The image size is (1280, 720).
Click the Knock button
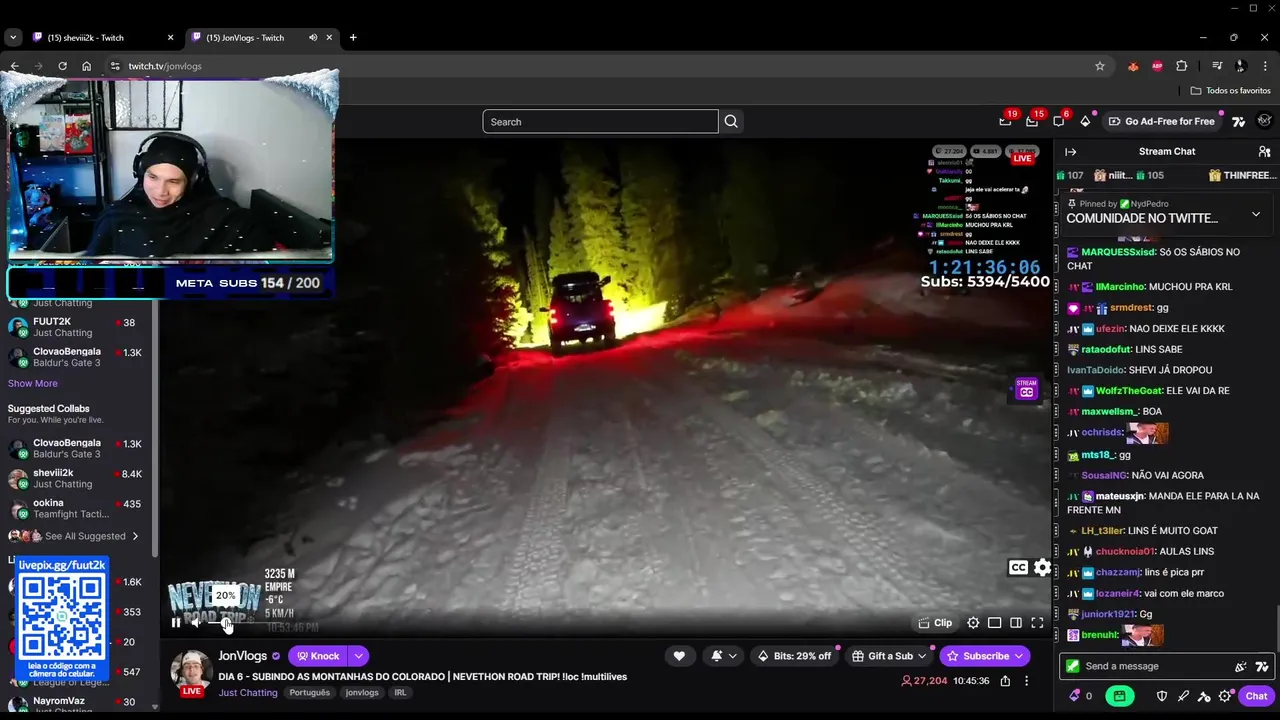[x=318, y=656]
